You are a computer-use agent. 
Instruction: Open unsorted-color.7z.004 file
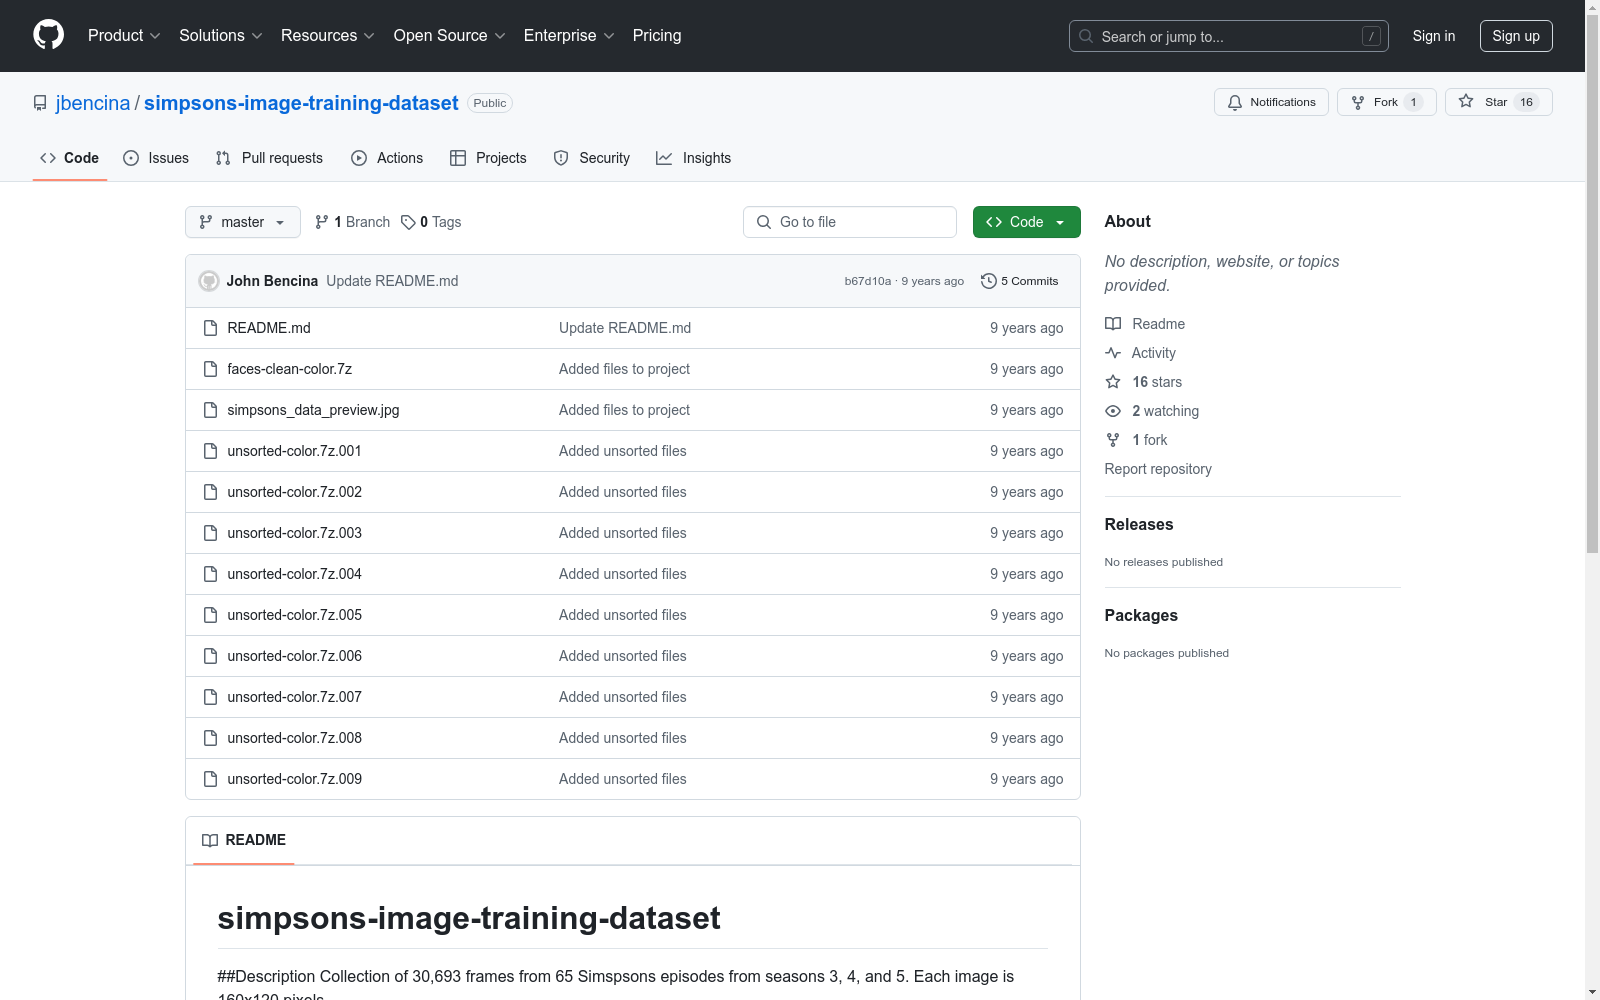pyautogui.click(x=295, y=574)
